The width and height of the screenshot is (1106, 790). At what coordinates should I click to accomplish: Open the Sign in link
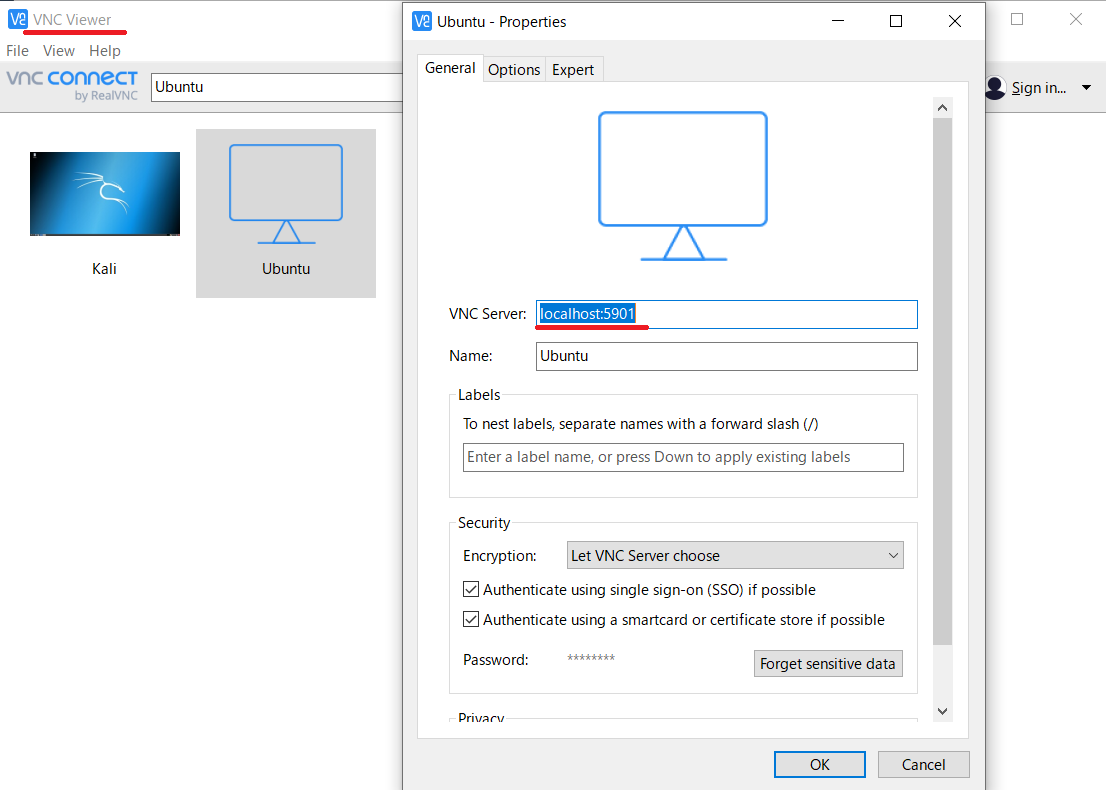1038,87
